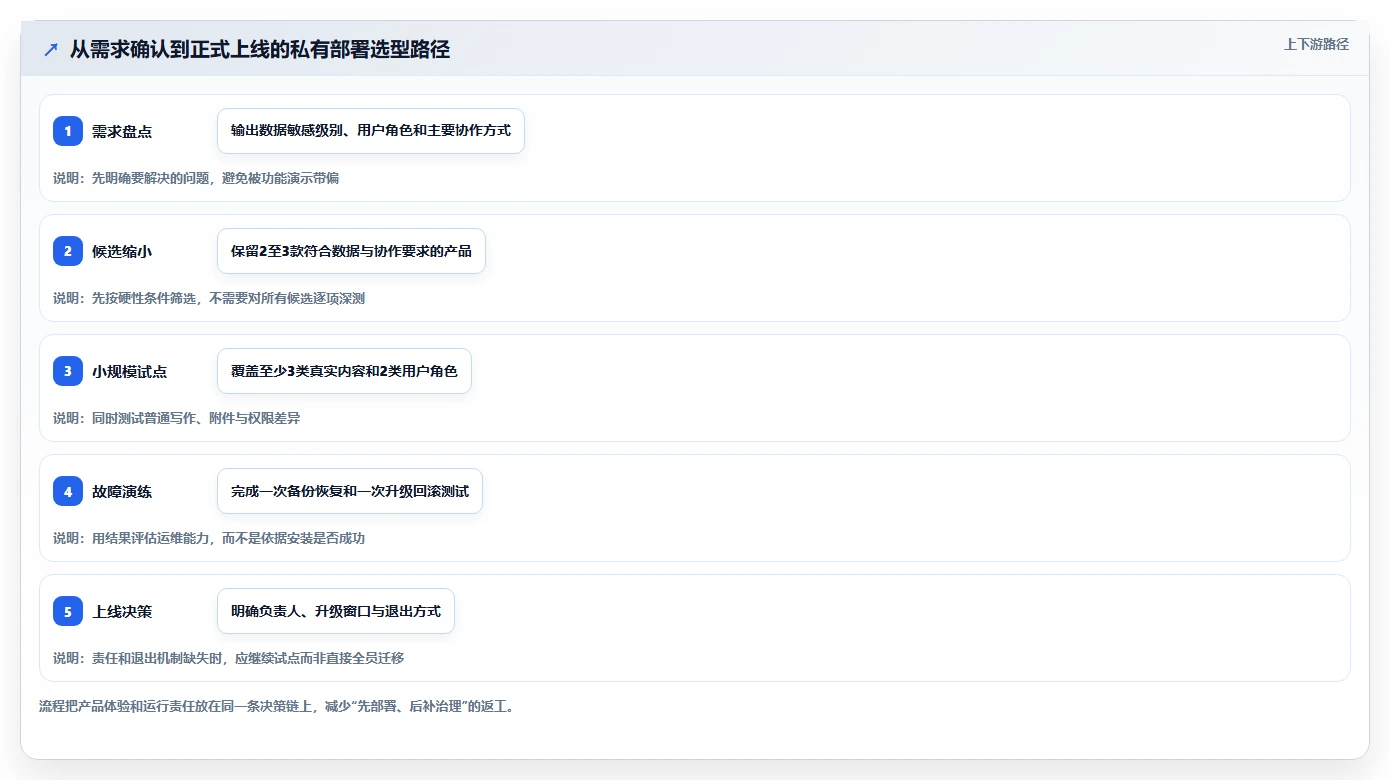Click the 覆盖至少3类真实内容 output box

(344, 371)
